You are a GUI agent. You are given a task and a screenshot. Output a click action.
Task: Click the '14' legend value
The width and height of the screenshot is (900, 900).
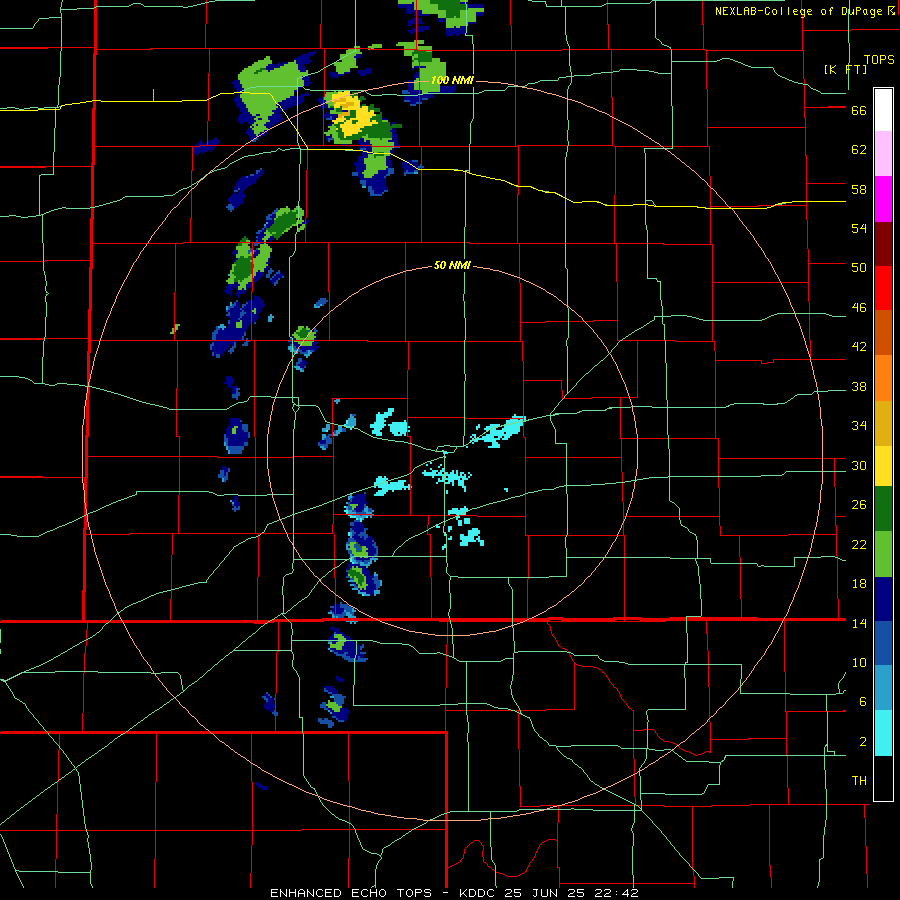(859, 623)
